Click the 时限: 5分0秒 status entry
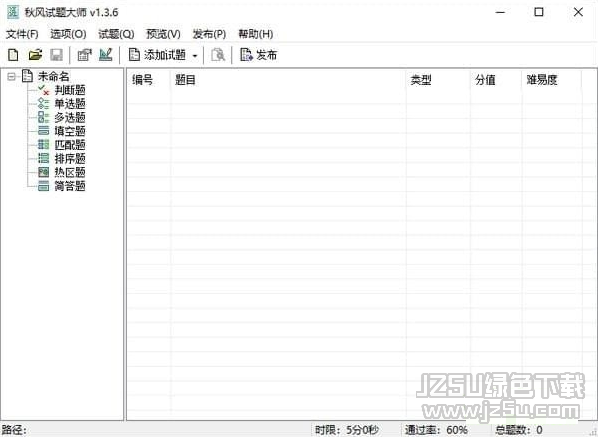The width and height of the screenshot is (598, 437). 347,430
